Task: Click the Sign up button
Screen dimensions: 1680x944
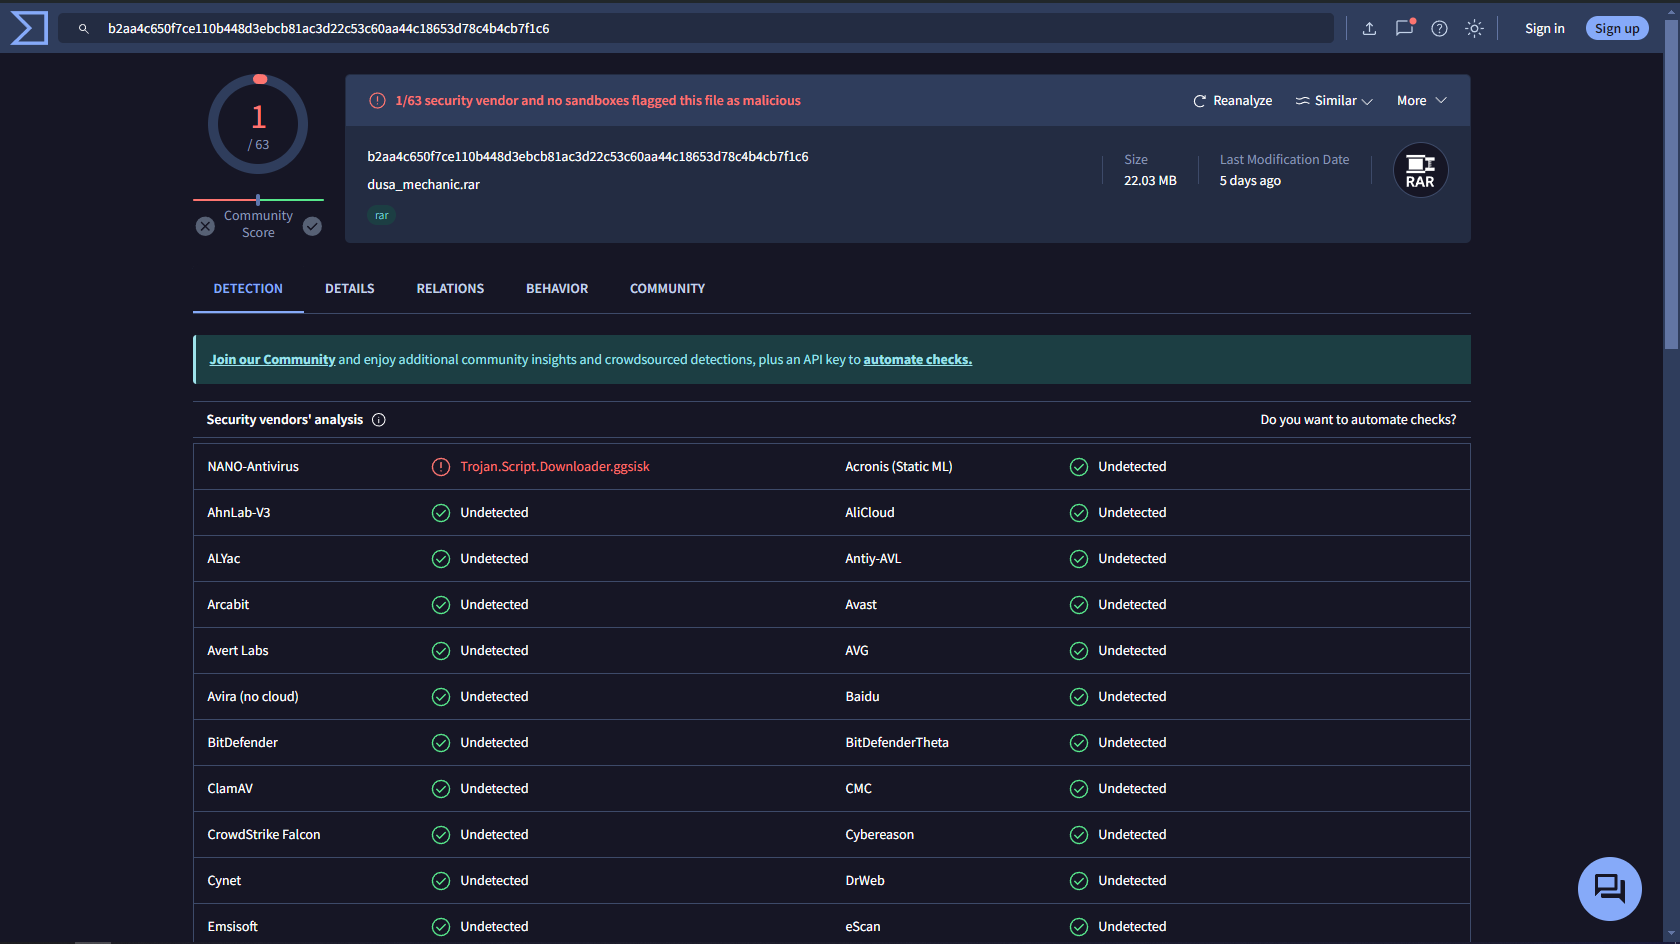Action: point(1617,29)
